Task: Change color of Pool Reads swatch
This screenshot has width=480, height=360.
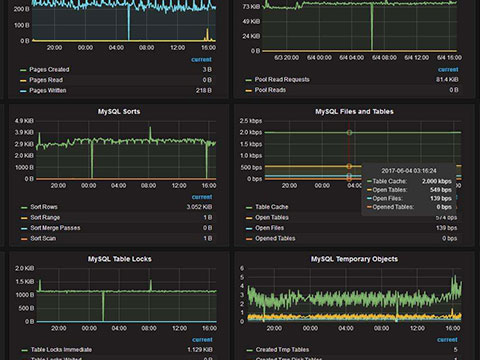Action: click(x=248, y=91)
